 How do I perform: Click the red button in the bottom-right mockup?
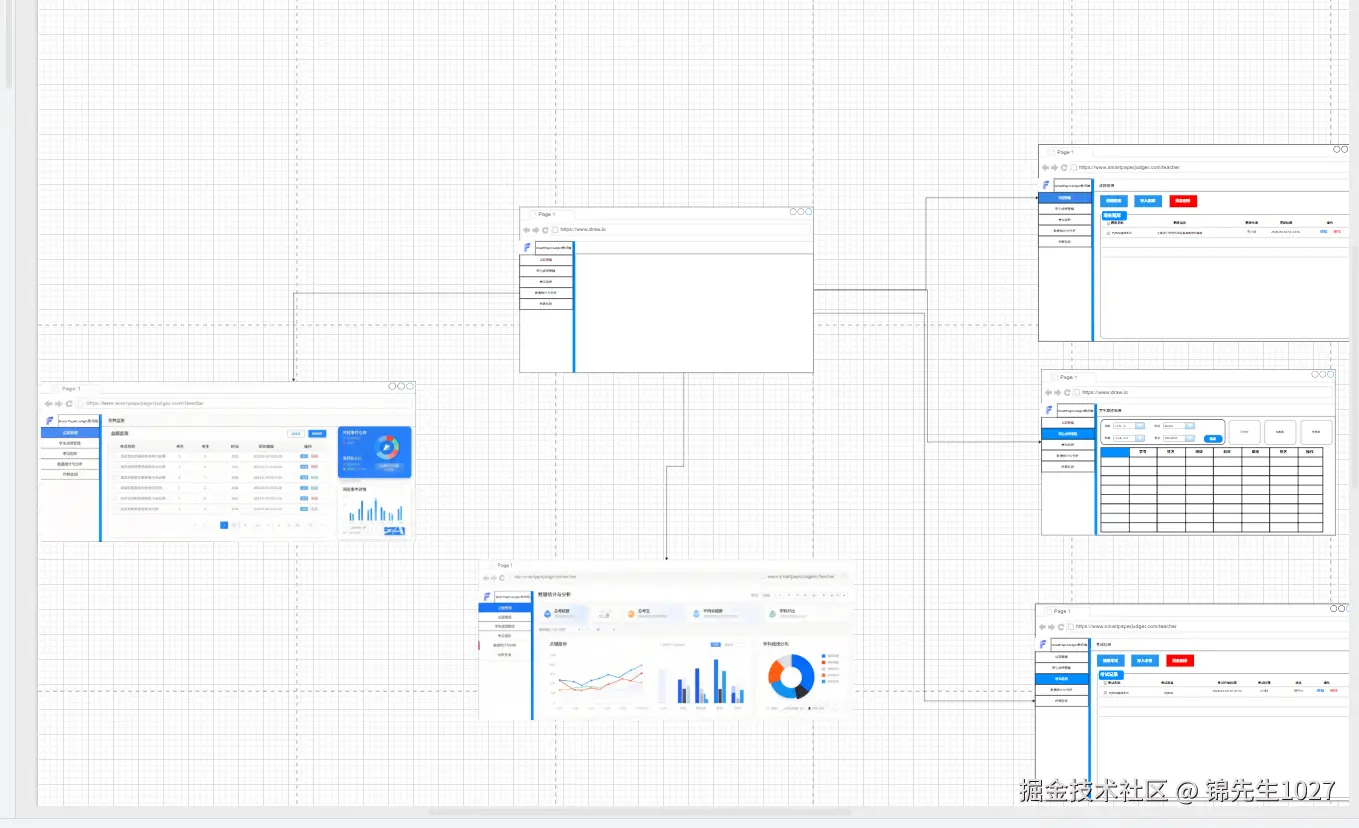click(x=1180, y=661)
